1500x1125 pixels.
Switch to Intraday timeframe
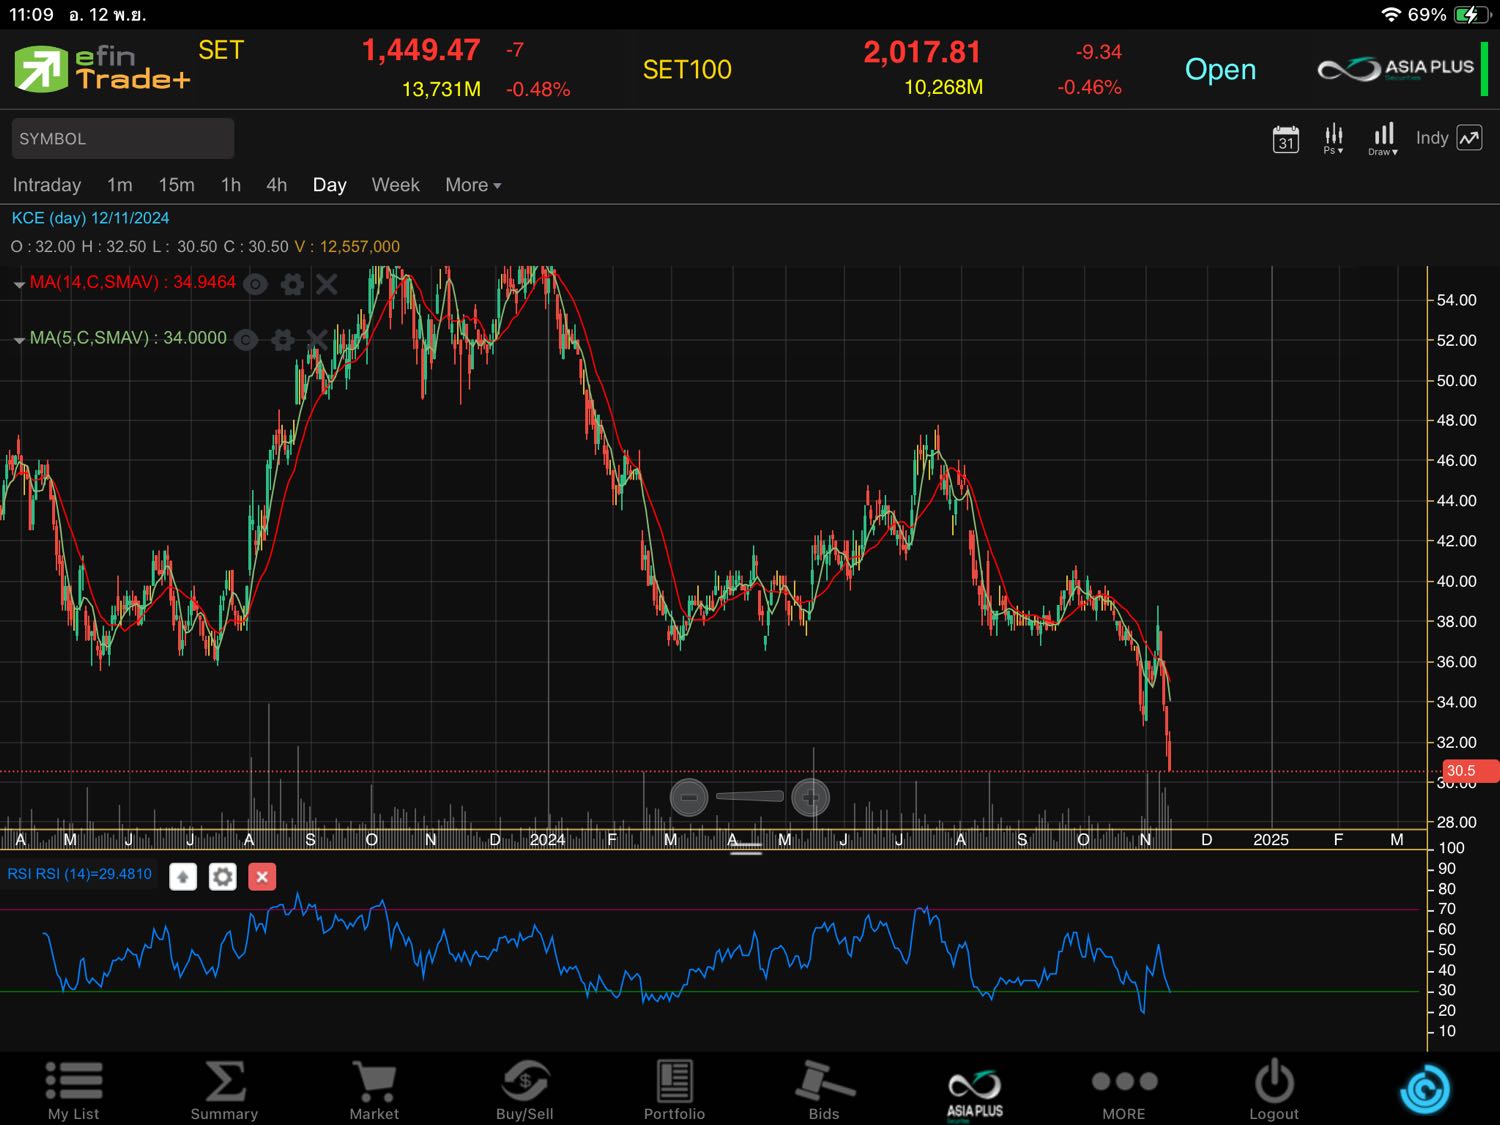47,185
